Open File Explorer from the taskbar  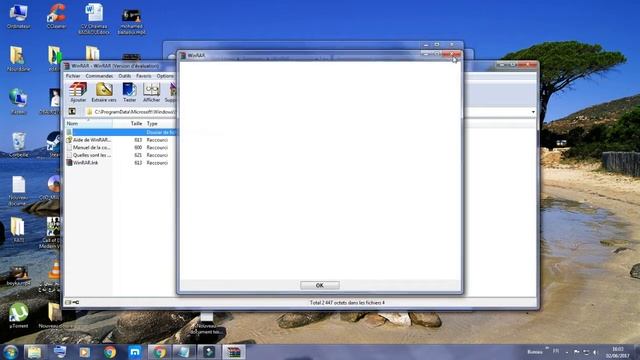click(x=34, y=352)
